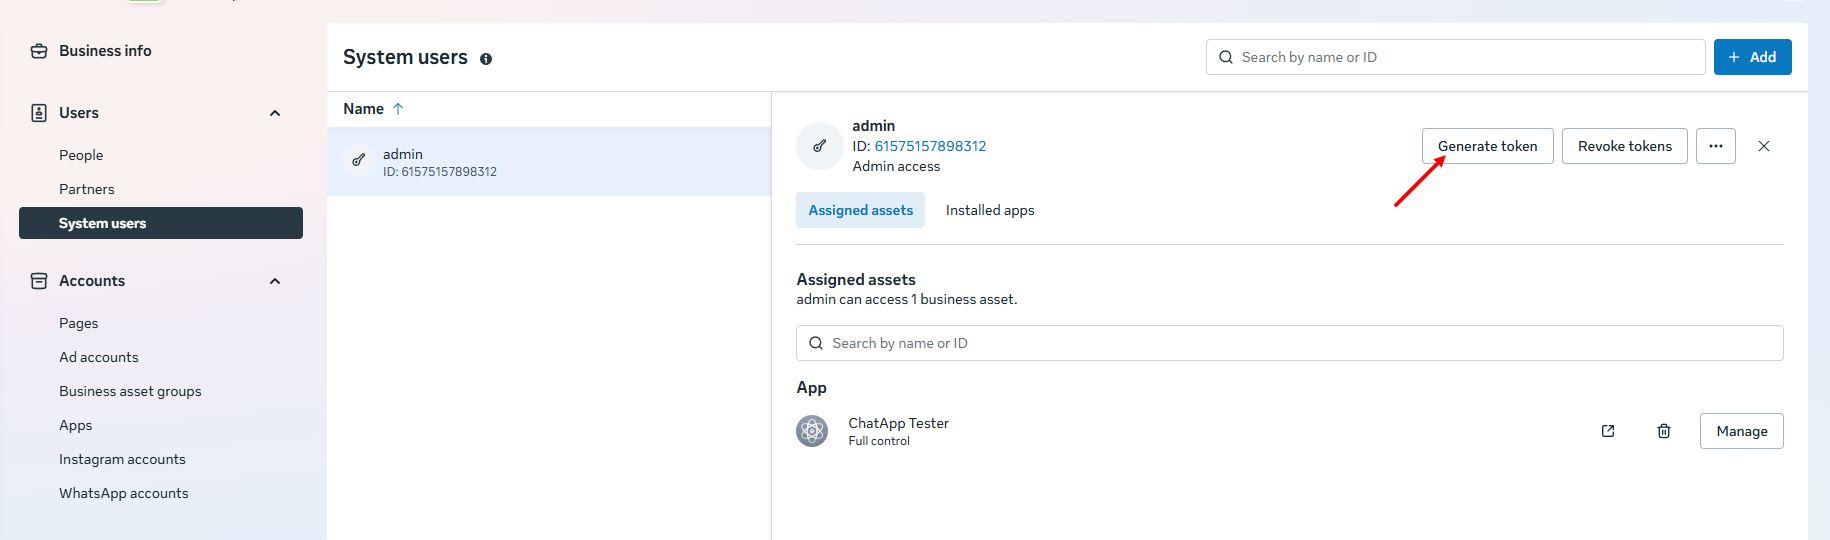Click the System users info icon
This screenshot has width=1830, height=540.
486,59
